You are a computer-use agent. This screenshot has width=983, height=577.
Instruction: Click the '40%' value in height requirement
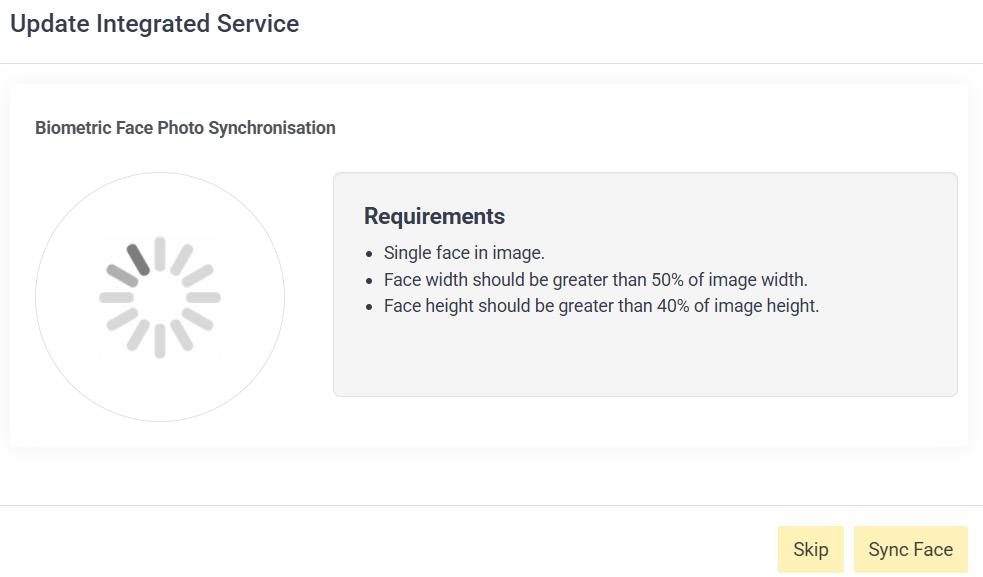674,306
